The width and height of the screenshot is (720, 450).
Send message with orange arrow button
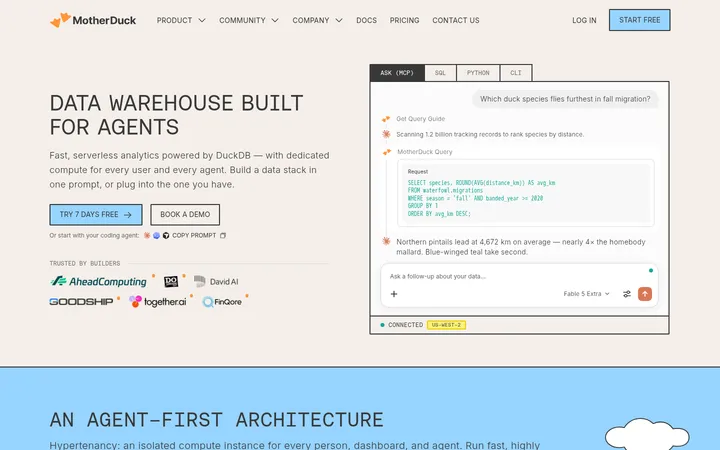coord(645,294)
